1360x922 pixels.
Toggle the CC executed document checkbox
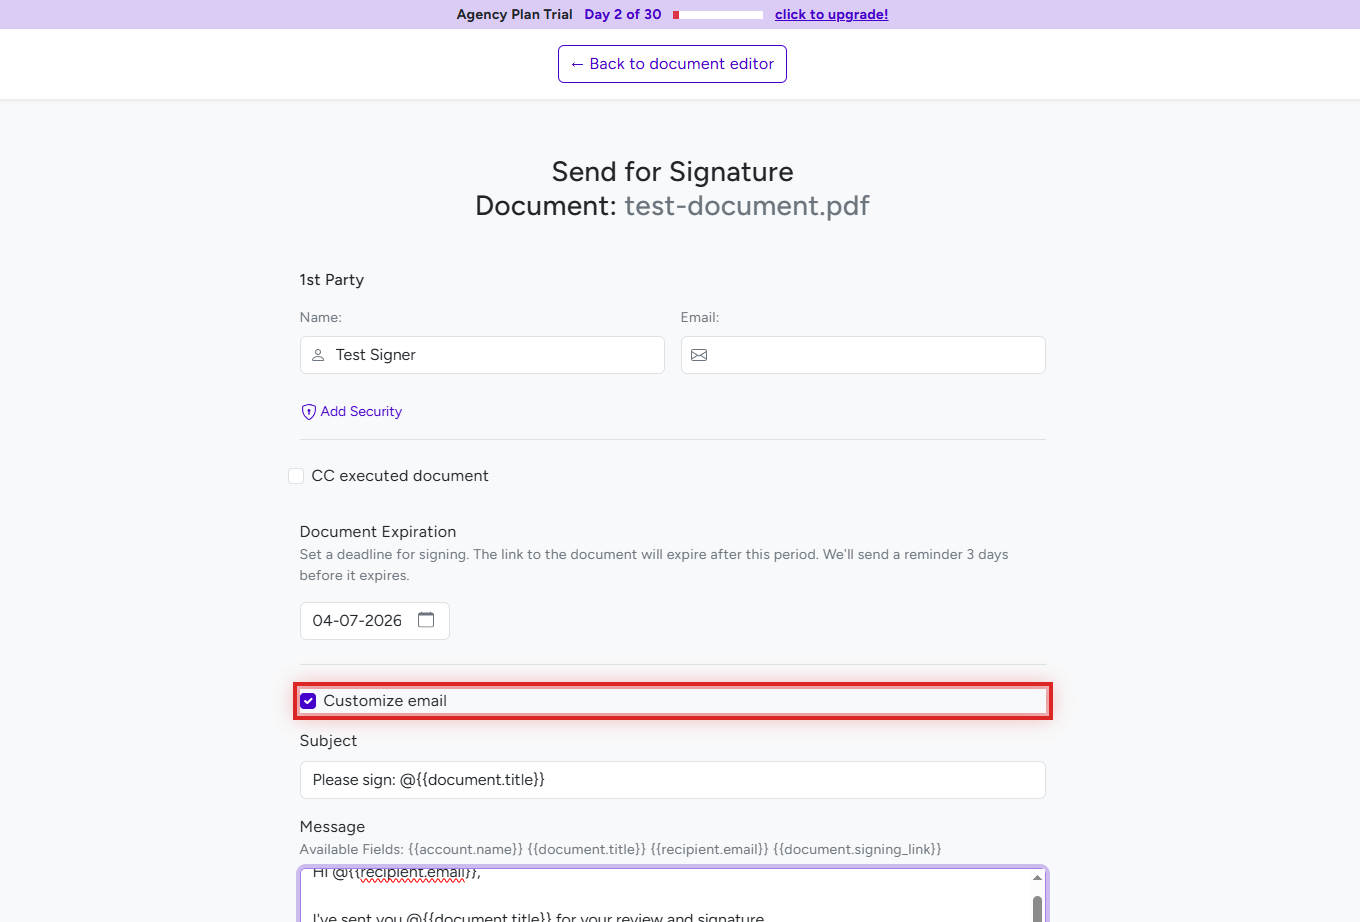296,476
